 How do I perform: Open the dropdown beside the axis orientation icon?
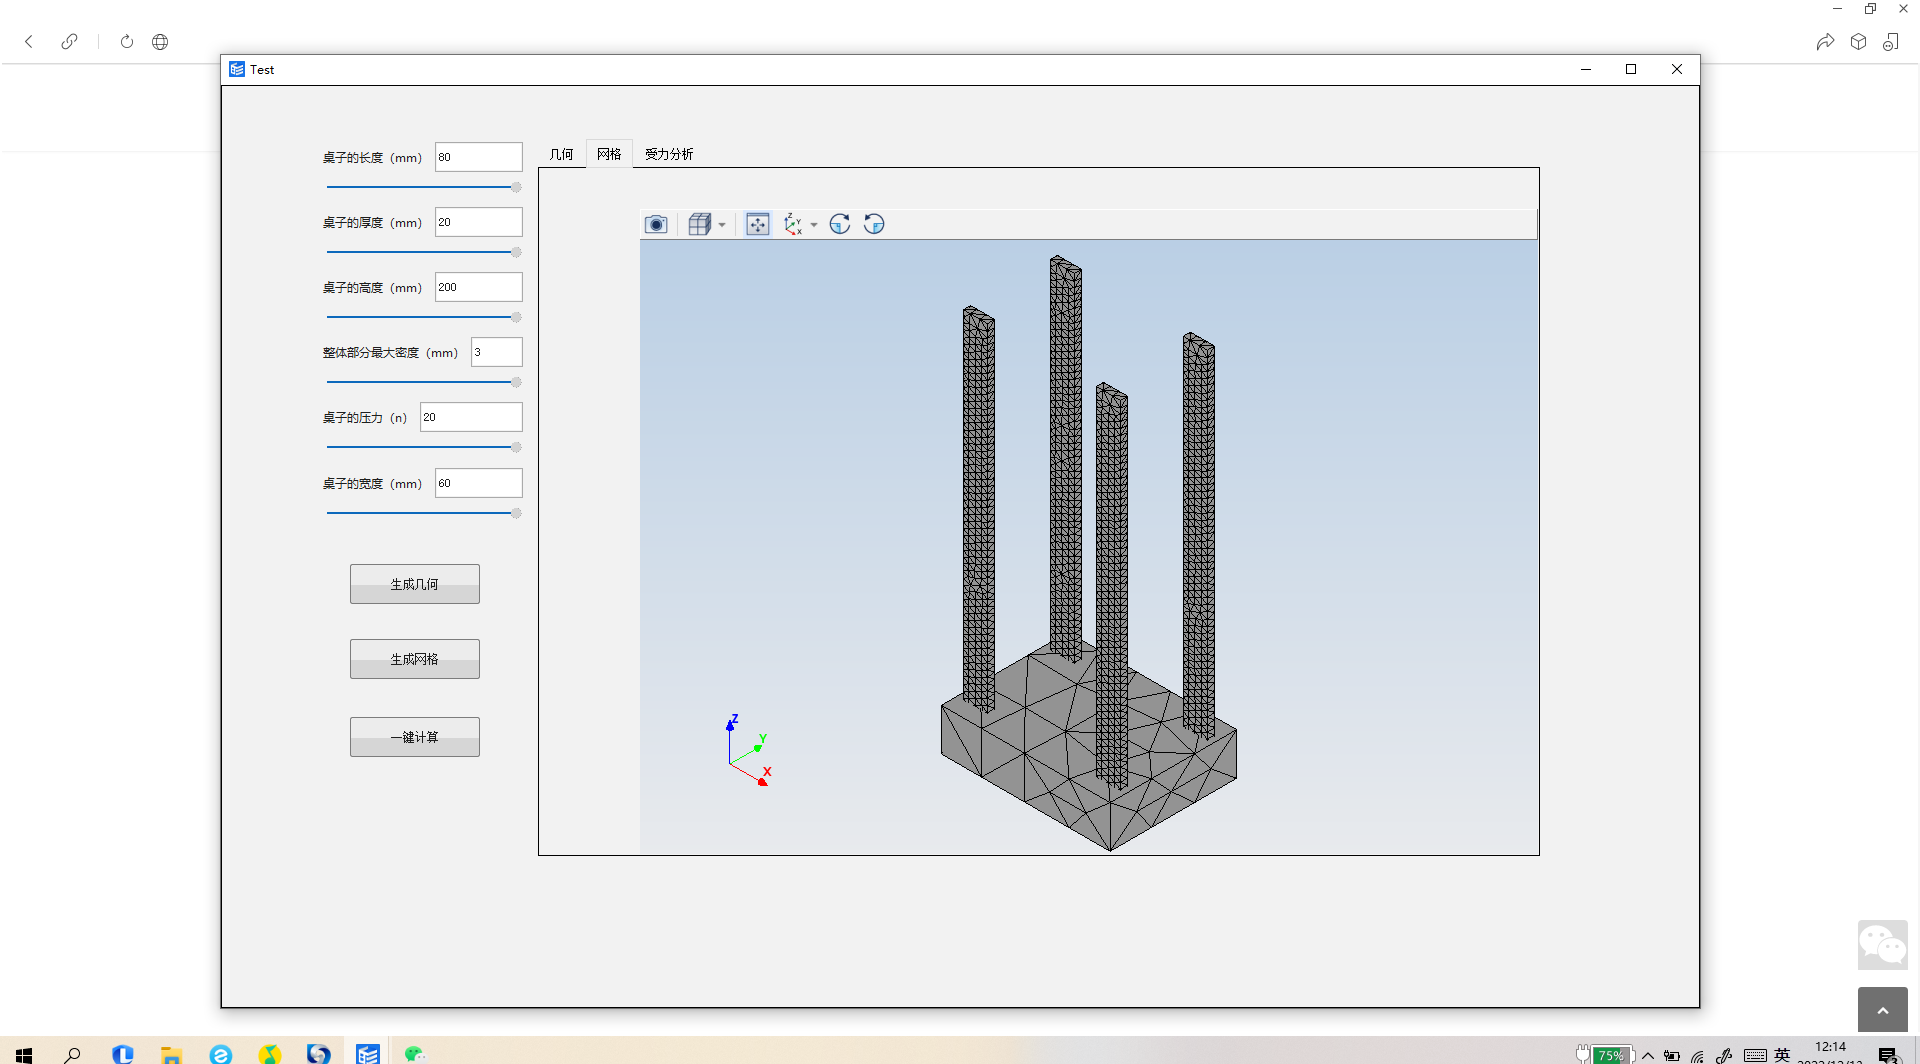click(814, 225)
